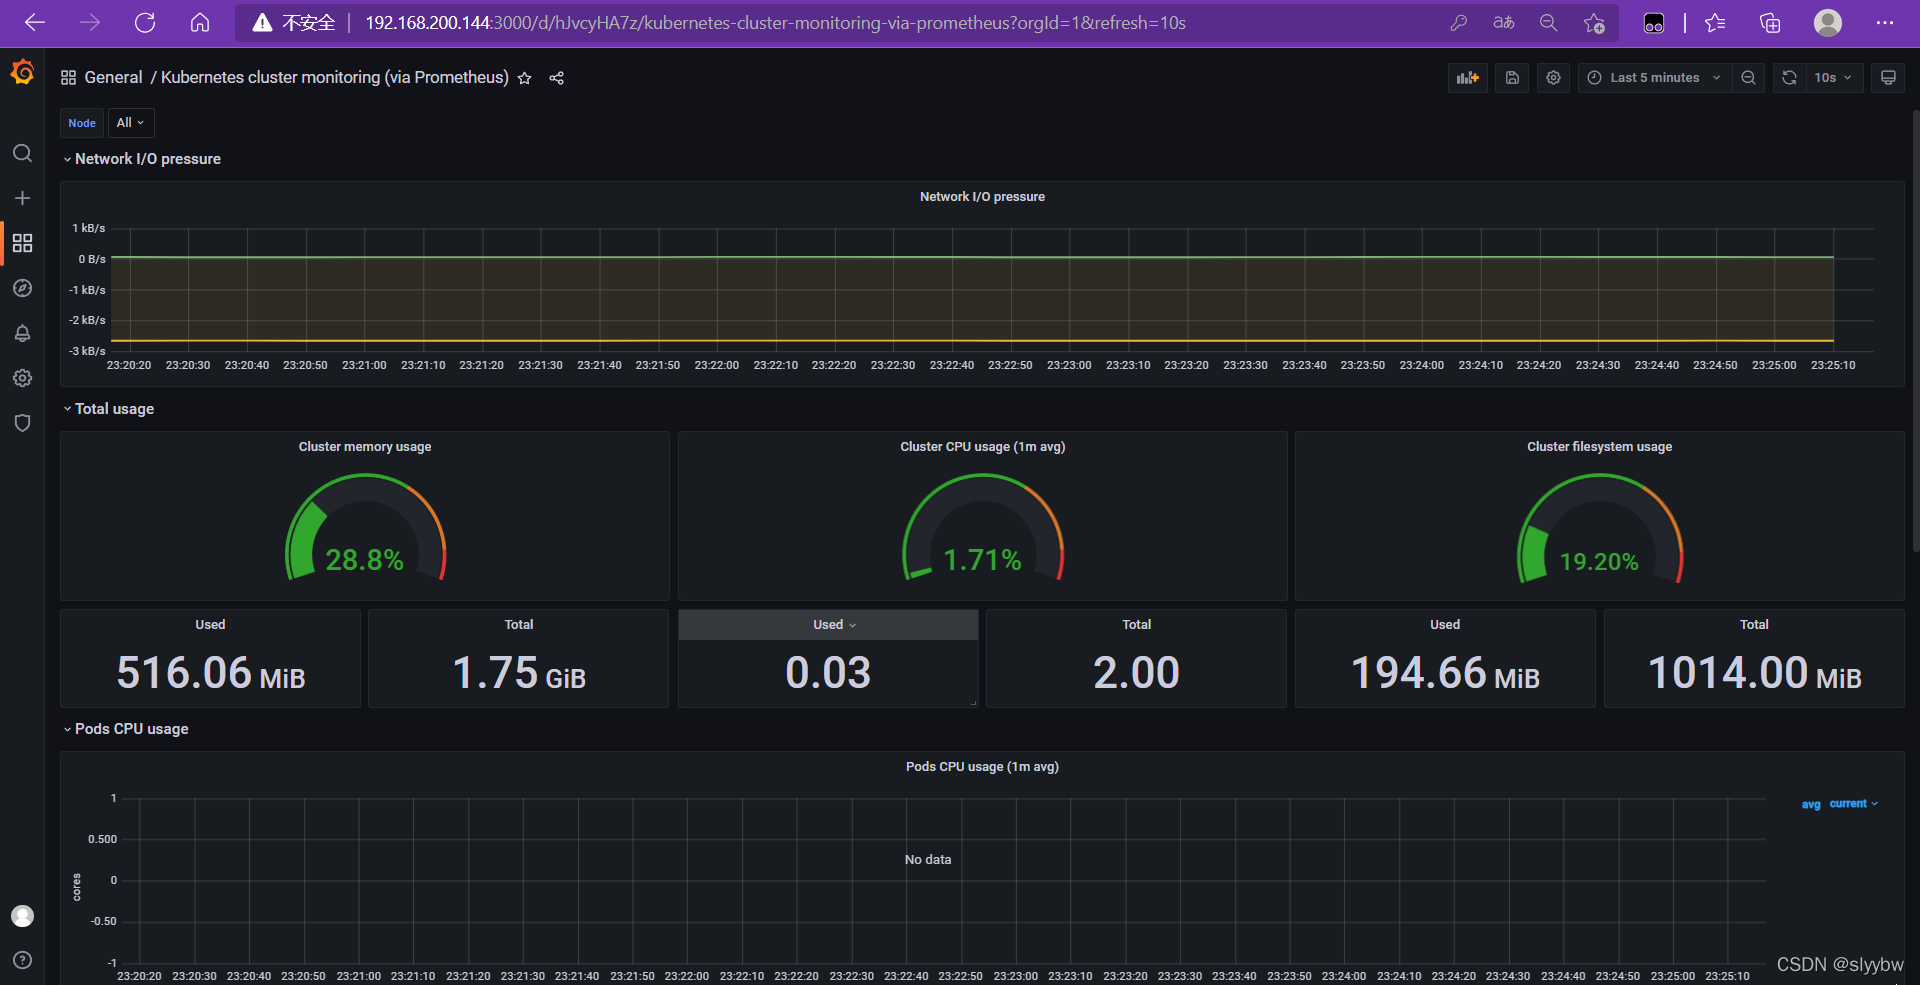
Task: Click the browser address bar URL
Action: (x=775, y=23)
